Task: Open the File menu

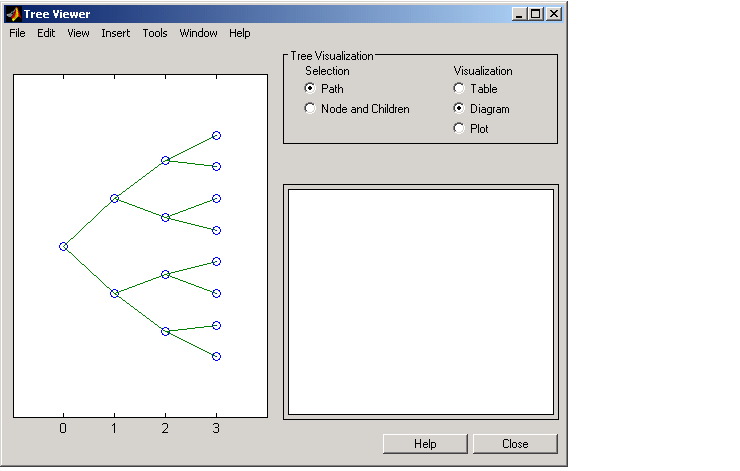Action: (x=17, y=33)
